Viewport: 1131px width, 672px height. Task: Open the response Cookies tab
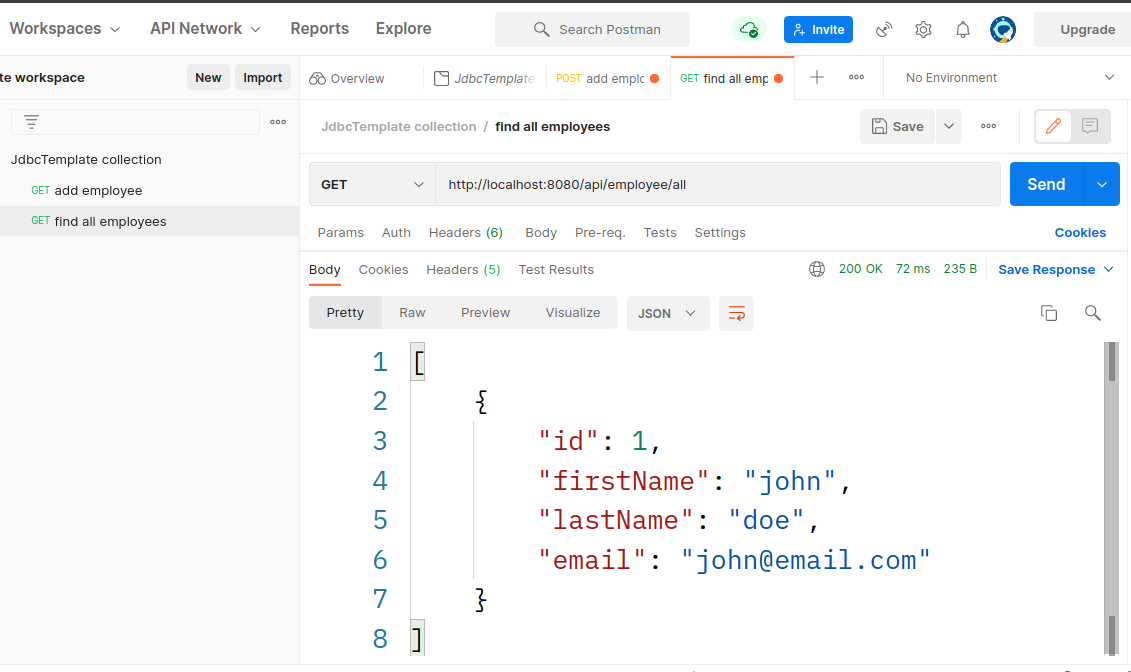[383, 270]
